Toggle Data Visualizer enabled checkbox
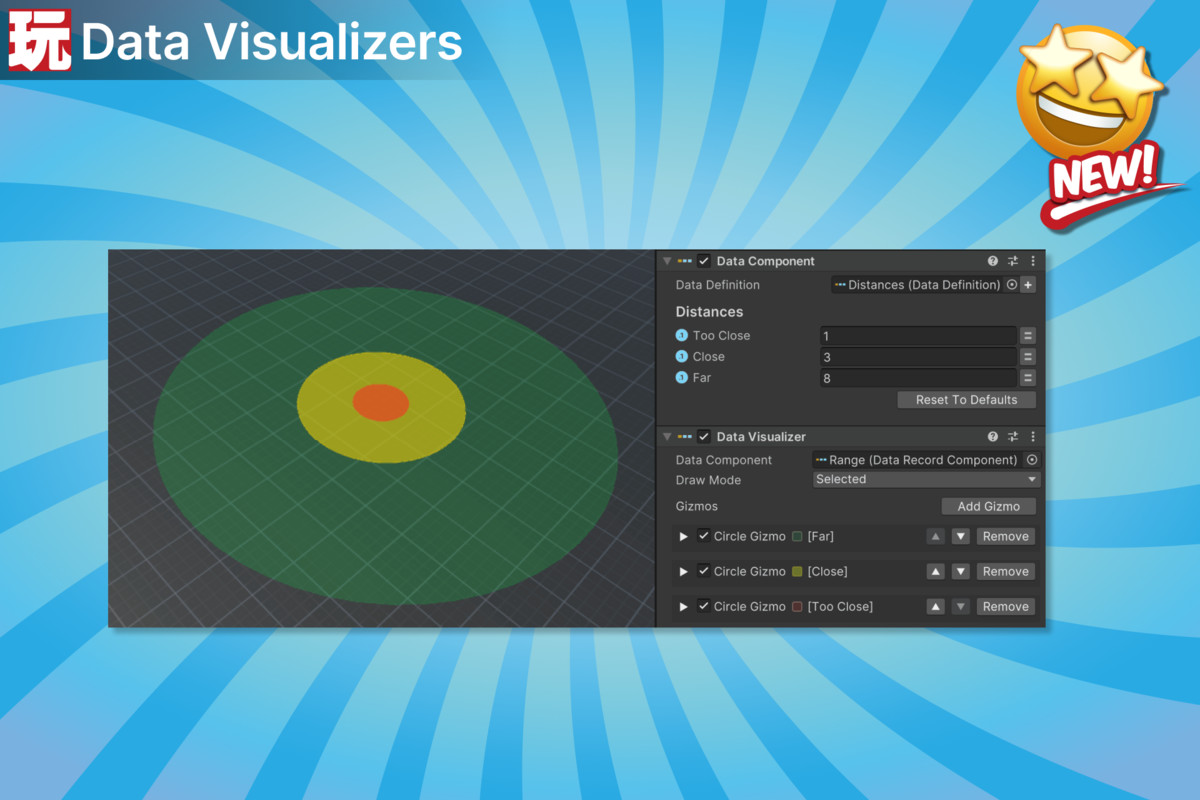 (704, 437)
